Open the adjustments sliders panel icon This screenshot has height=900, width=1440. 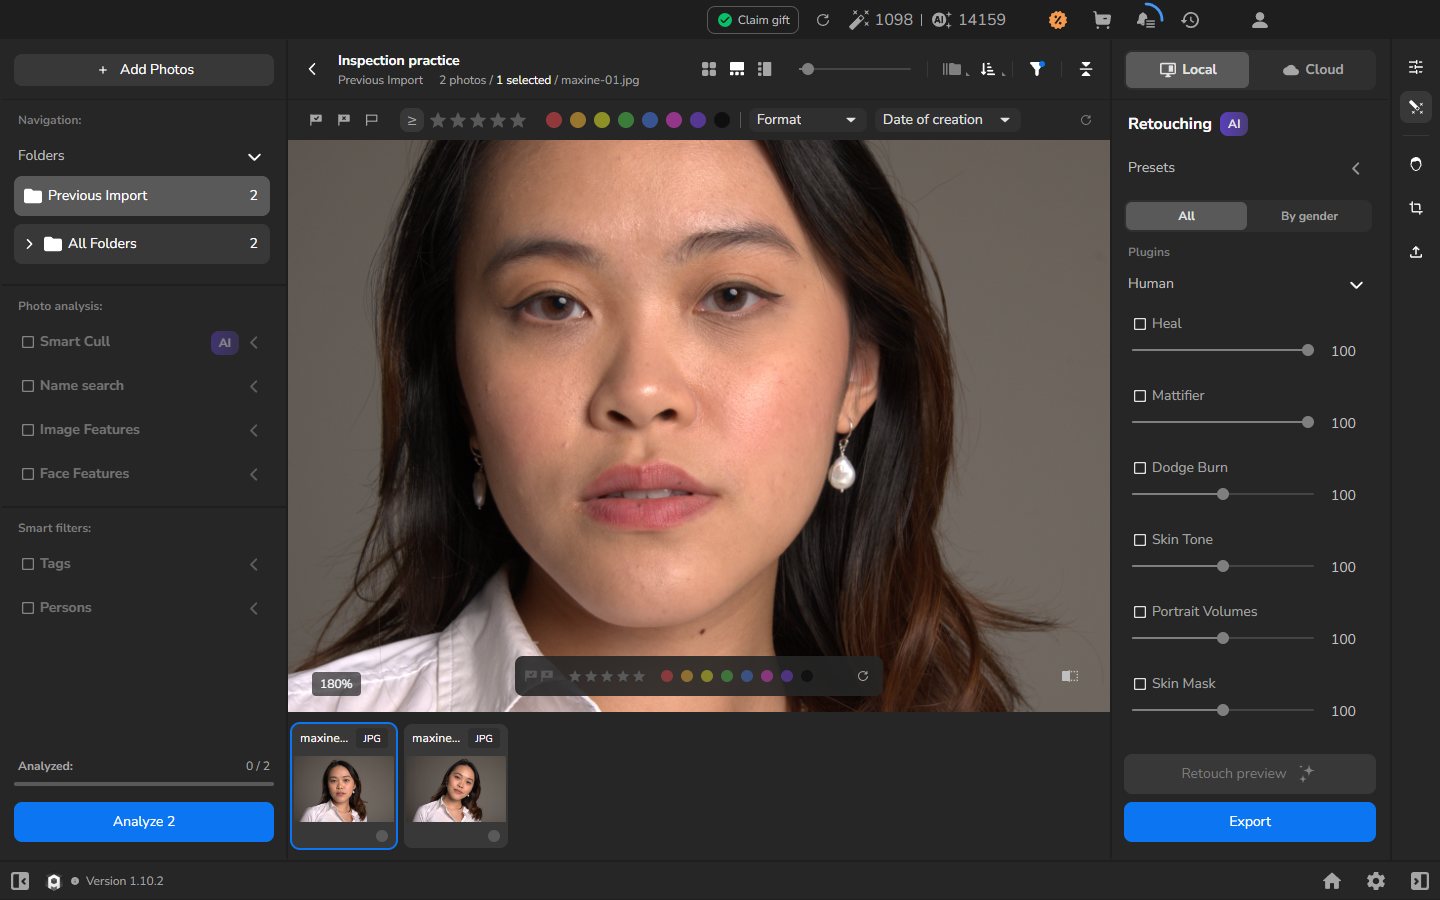(1416, 67)
